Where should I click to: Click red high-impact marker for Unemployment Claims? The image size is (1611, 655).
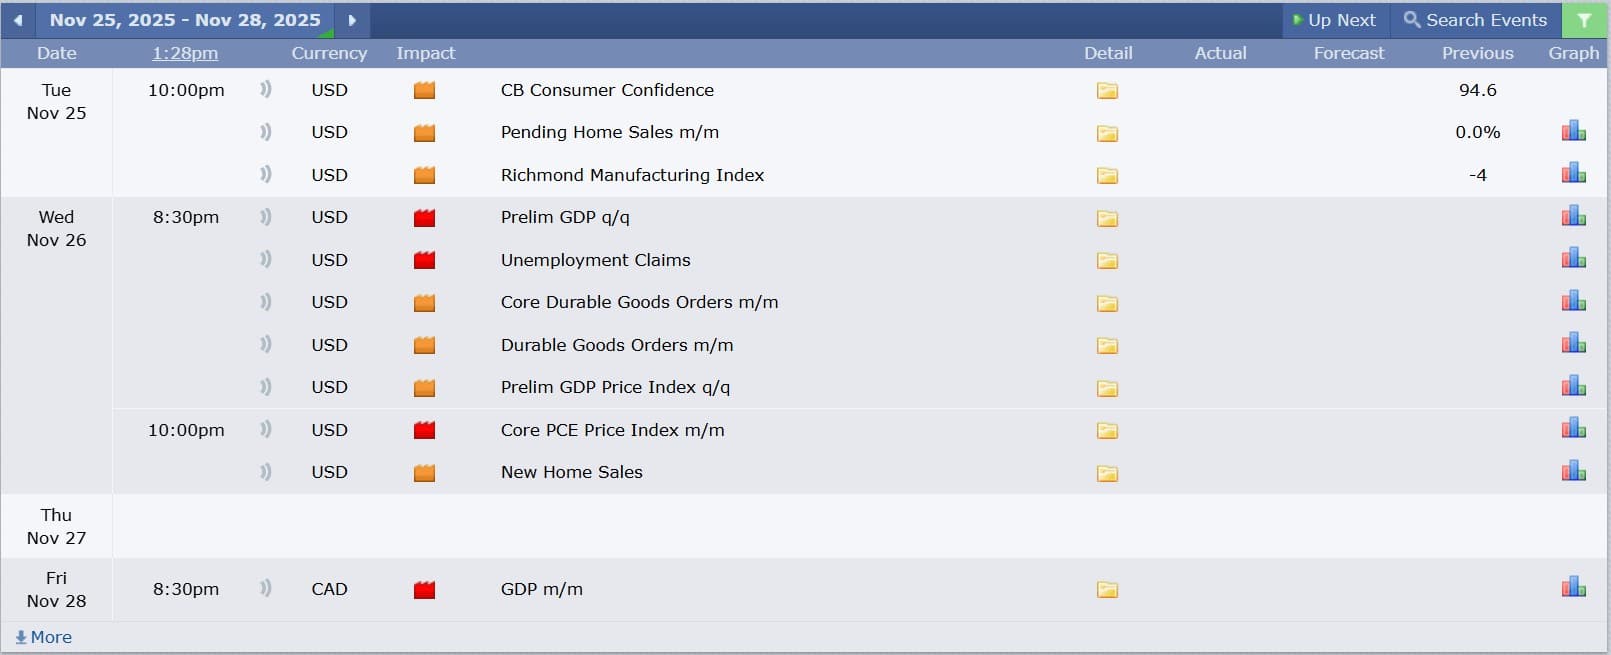point(425,260)
